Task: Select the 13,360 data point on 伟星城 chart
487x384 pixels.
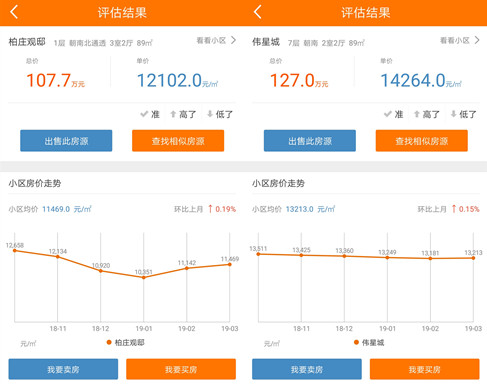Action: pyautogui.click(x=344, y=256)
